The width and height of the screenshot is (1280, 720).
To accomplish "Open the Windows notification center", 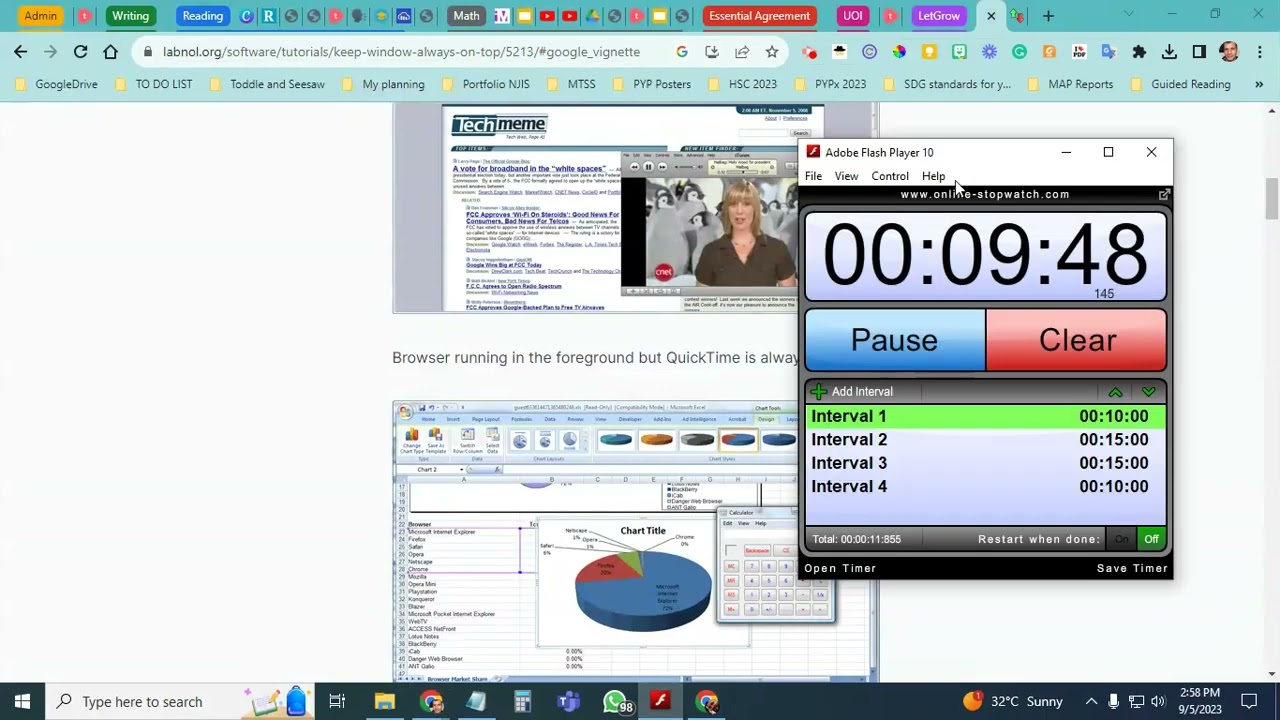I will coord(1249,701).
